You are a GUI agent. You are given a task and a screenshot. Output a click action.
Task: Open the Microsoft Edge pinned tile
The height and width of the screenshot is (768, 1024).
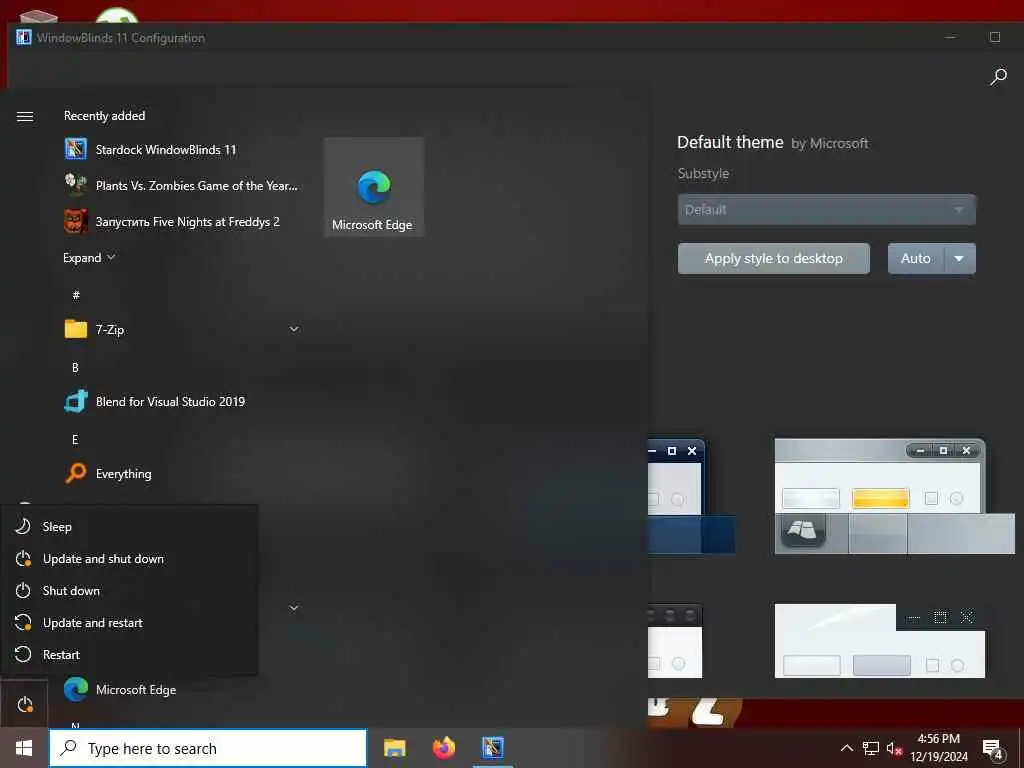[x=374, y=187]
